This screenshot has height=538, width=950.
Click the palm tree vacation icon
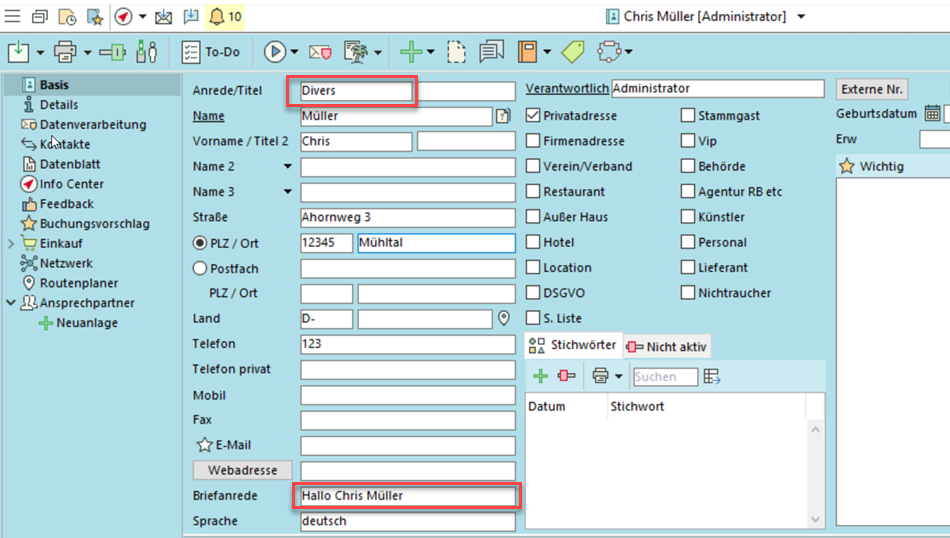pos(354,51)
